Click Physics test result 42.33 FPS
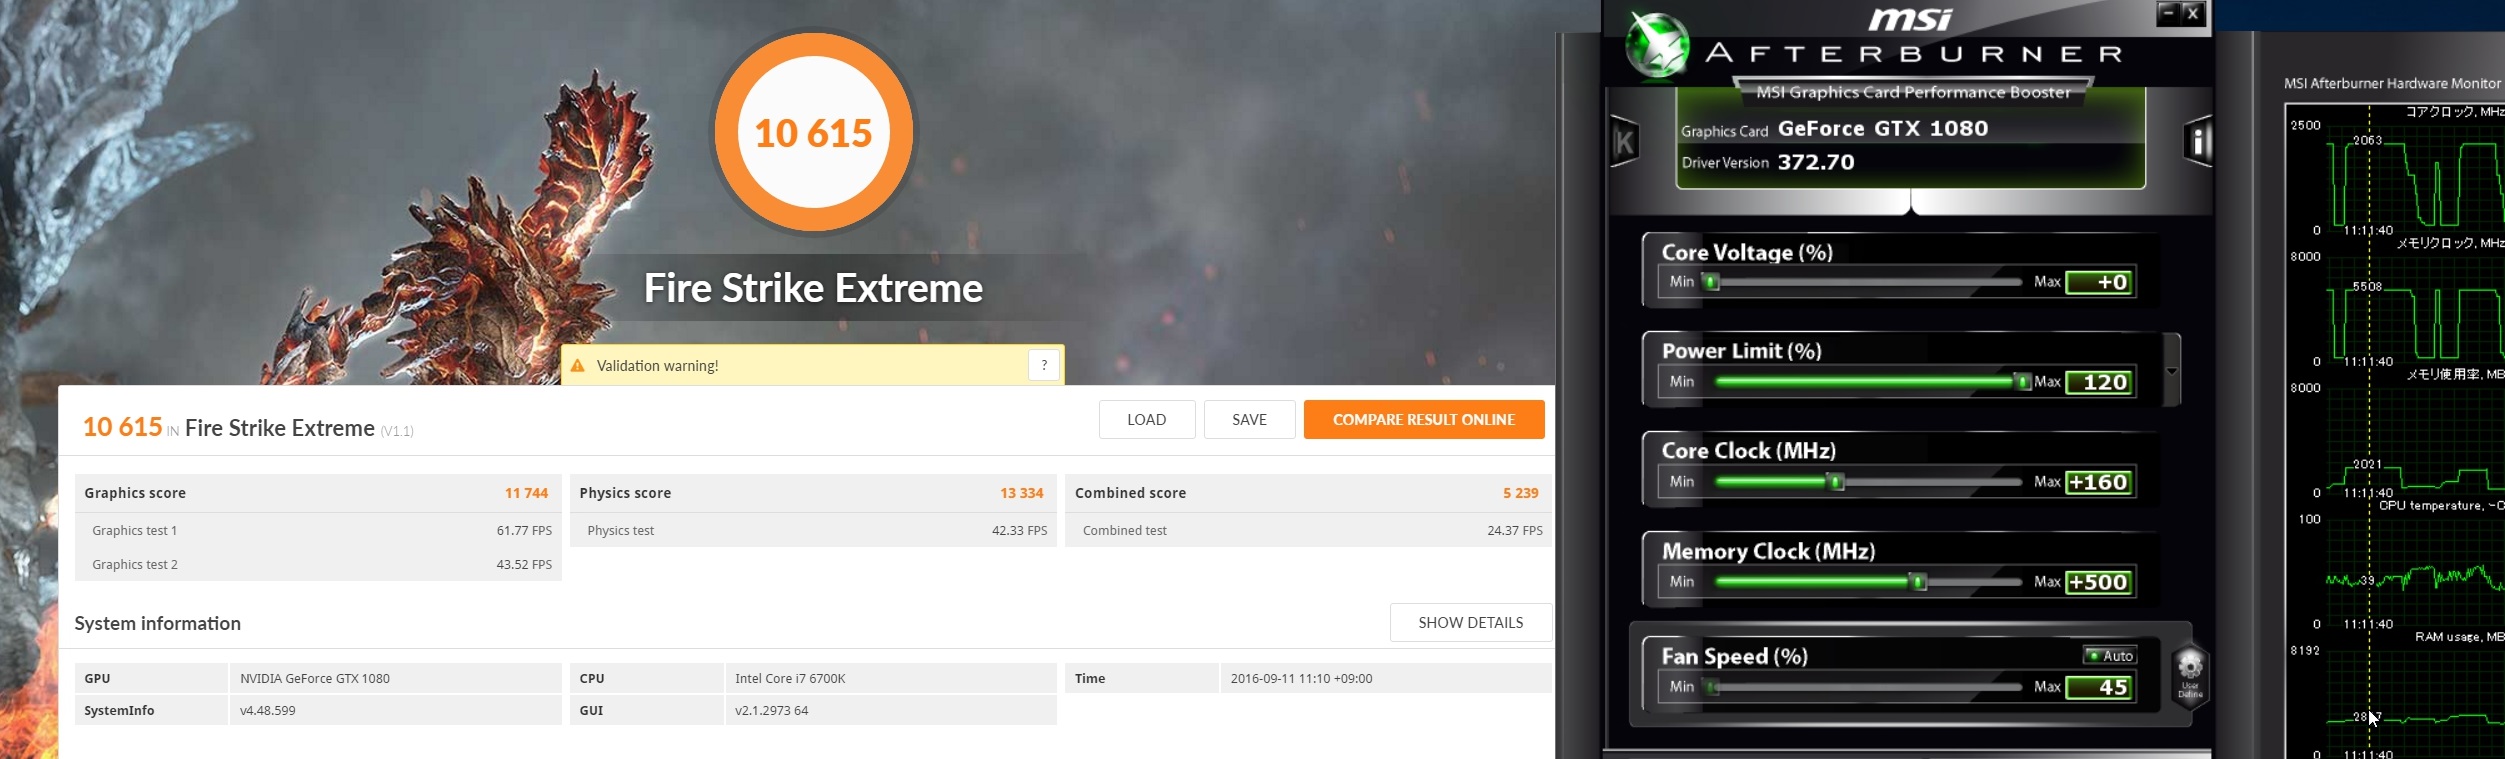The width and height of the screenshot is (2505, 759). click(x=1019, y=531)
